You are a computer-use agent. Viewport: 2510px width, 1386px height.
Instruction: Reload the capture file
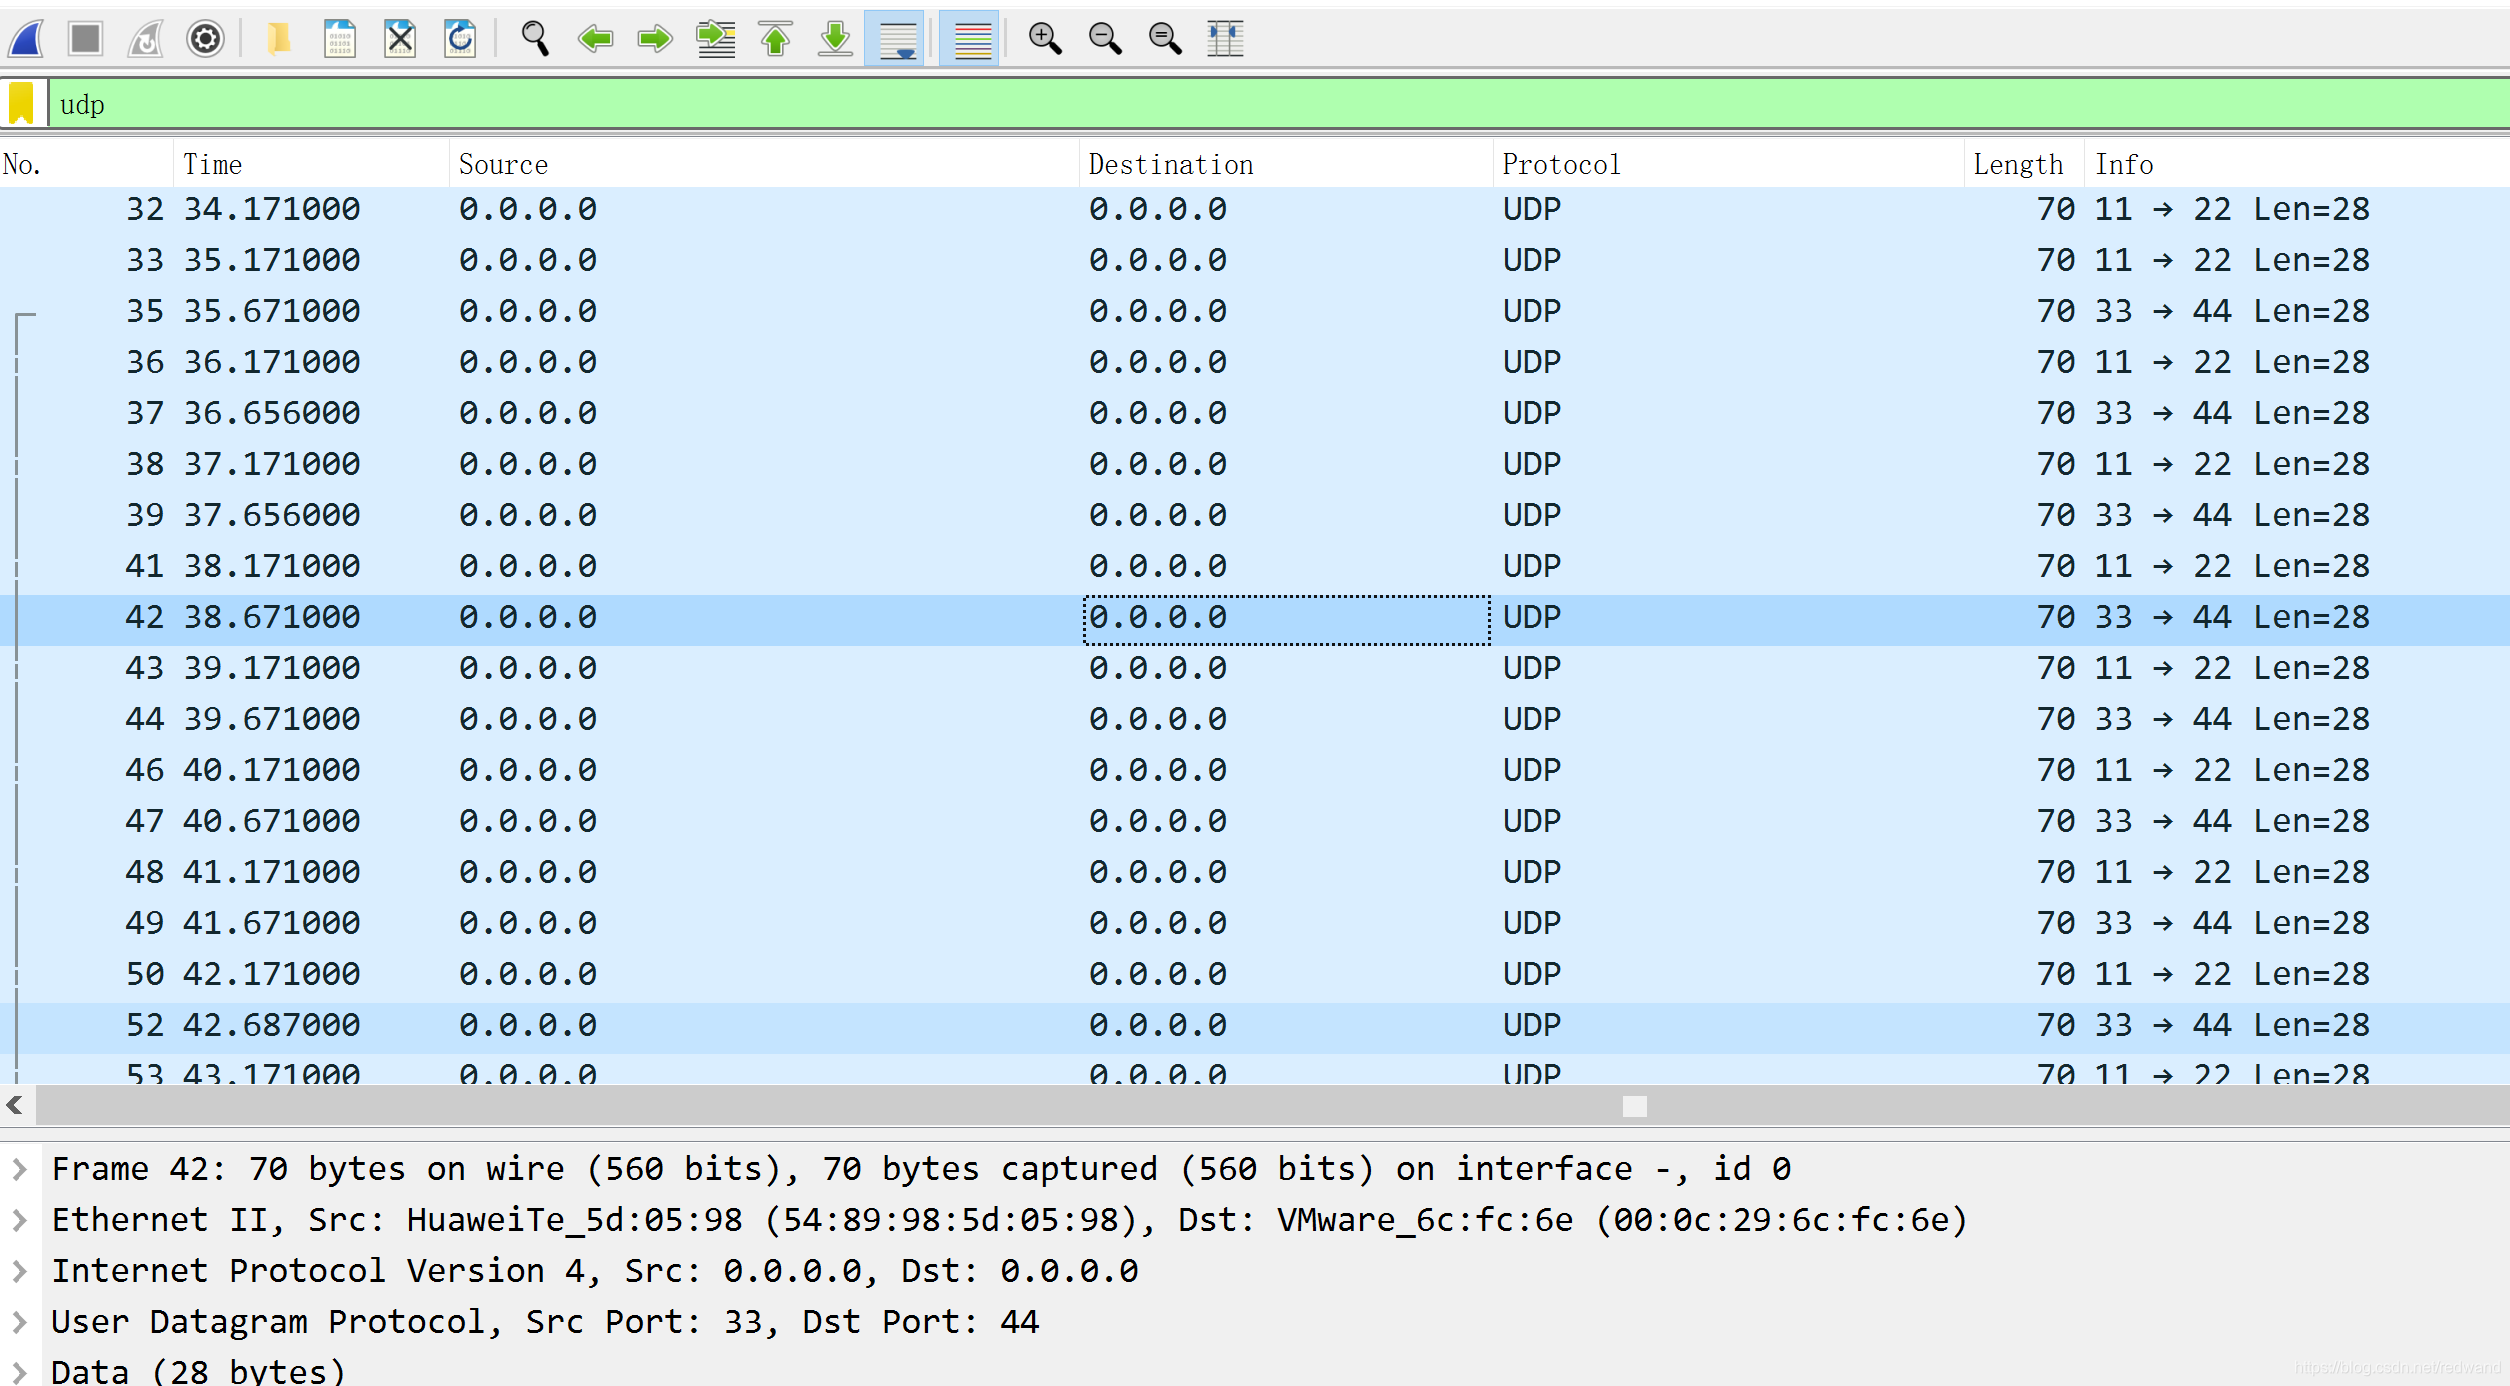point(460,39)
